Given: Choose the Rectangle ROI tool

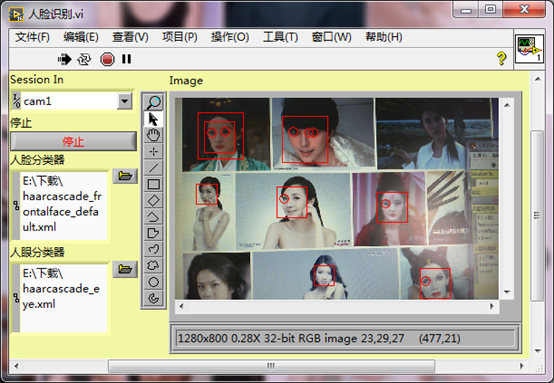Looking at the screenshot, I should point(154,184).
